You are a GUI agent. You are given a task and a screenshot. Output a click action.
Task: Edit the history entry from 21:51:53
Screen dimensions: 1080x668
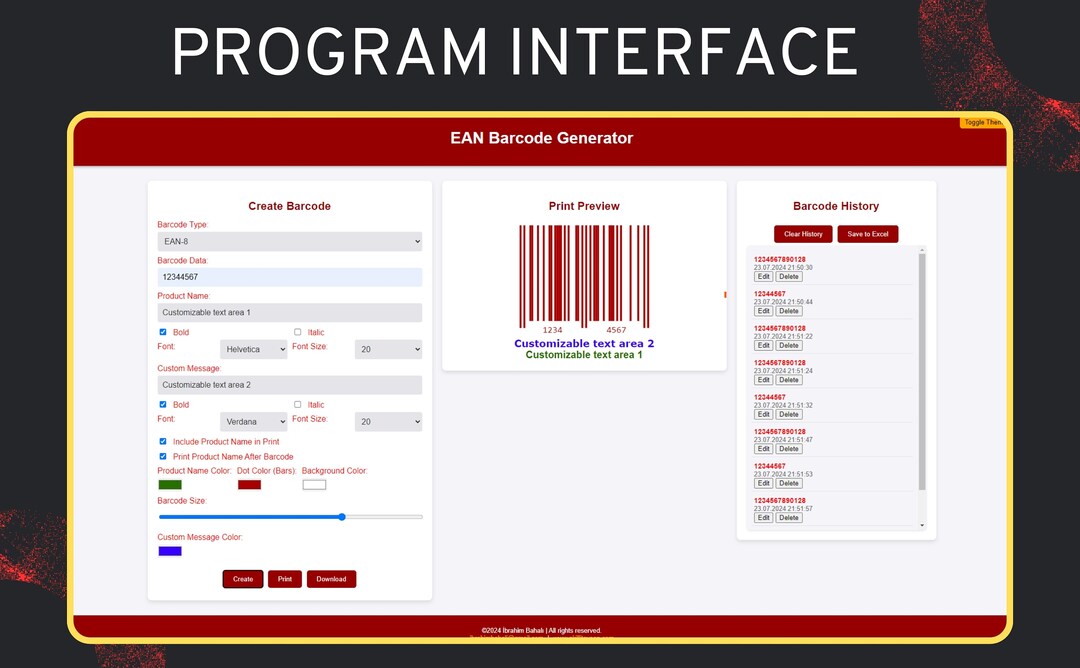[763, 483]
